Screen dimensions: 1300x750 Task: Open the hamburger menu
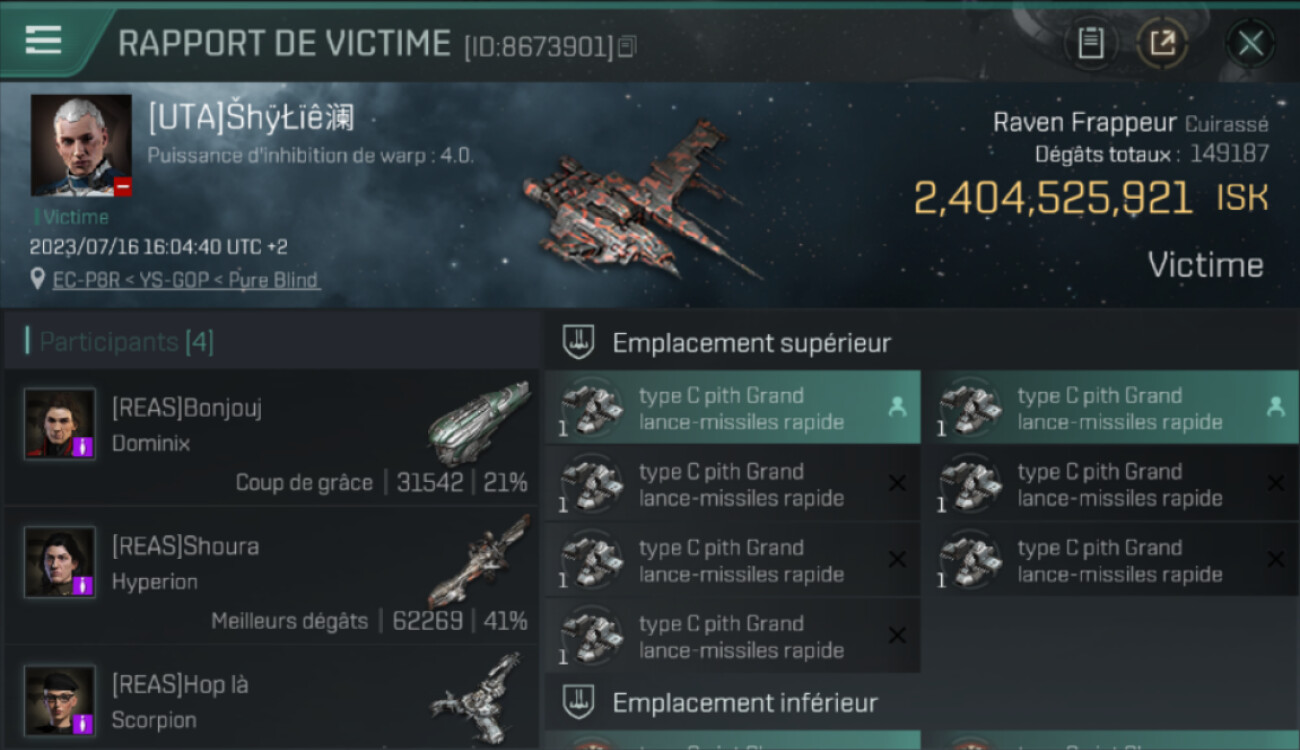tap(44, 40)
